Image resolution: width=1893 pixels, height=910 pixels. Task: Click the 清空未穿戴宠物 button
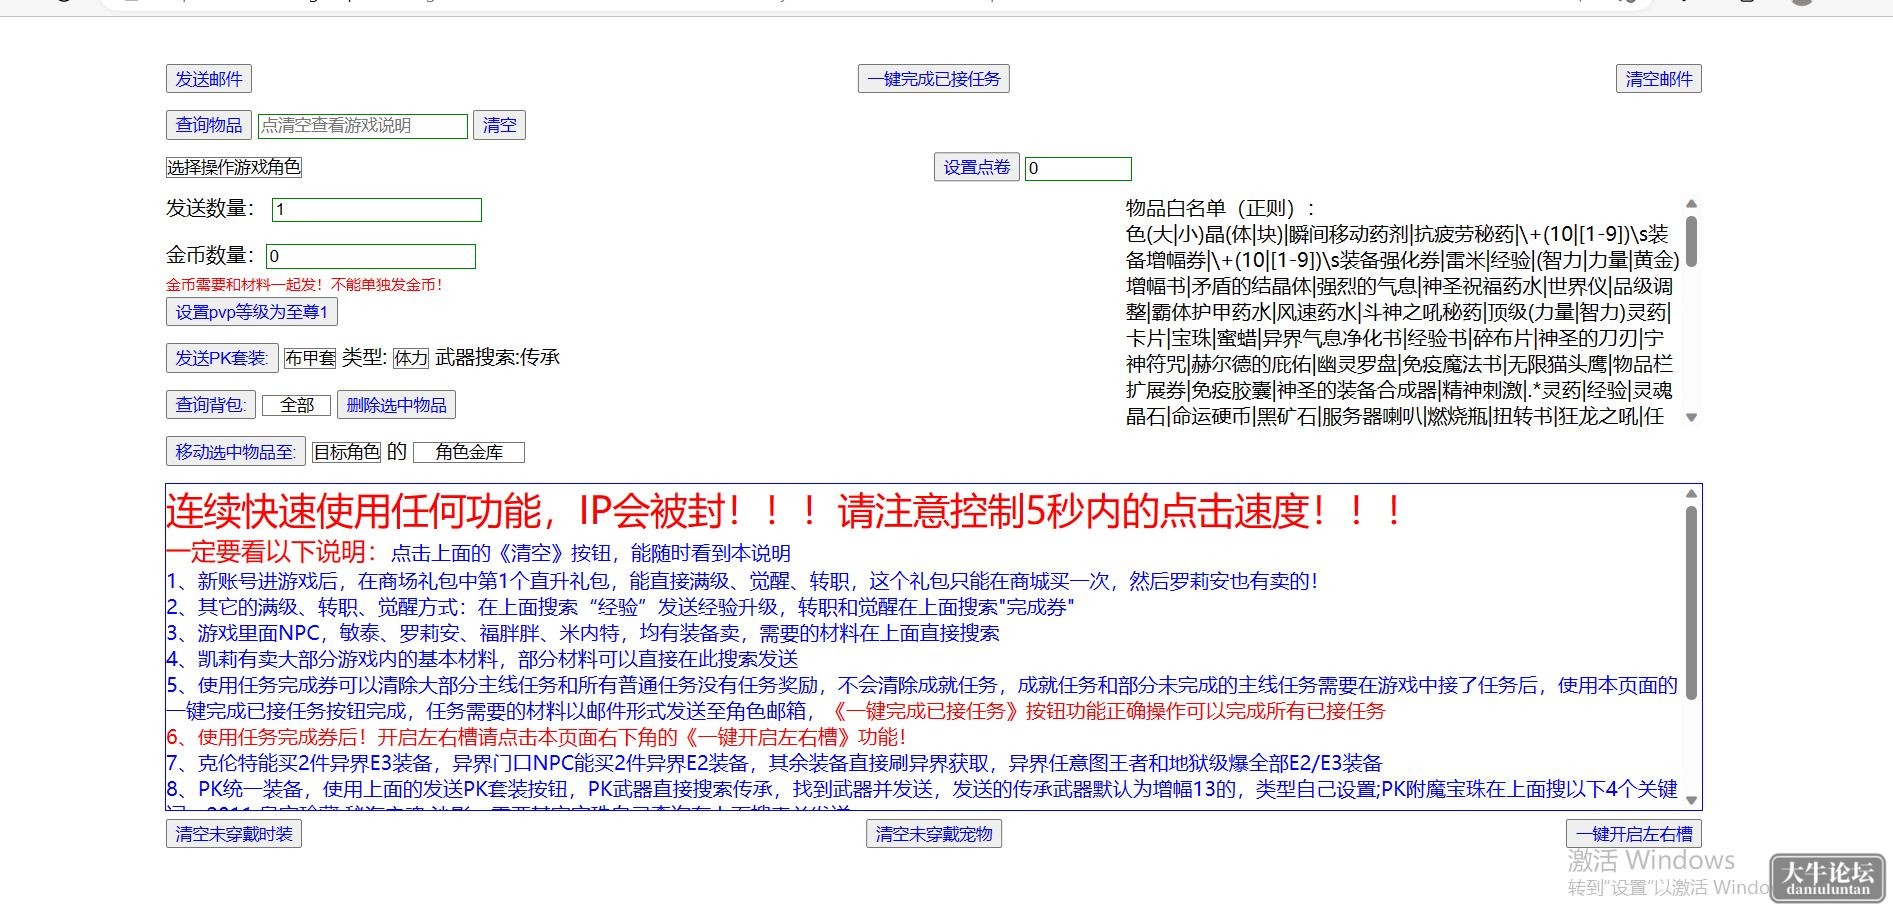(934, 834)
